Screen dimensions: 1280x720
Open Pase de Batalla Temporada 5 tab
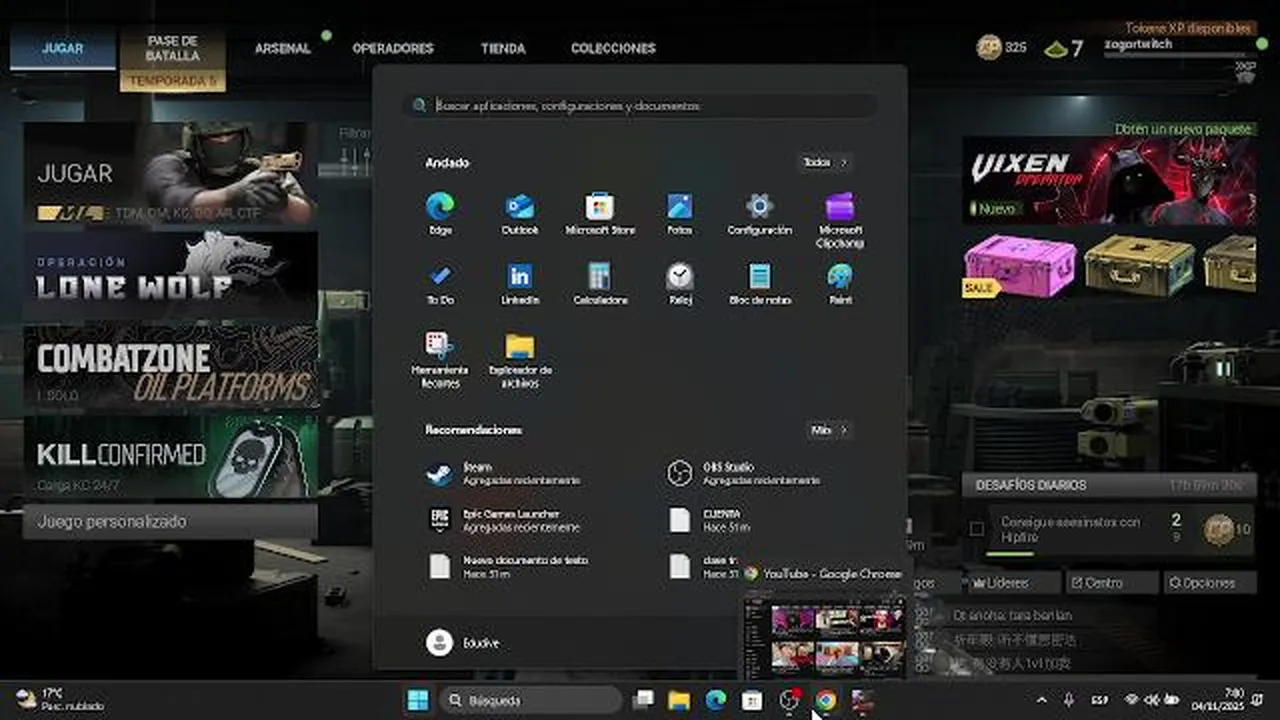tap(172, 59)
